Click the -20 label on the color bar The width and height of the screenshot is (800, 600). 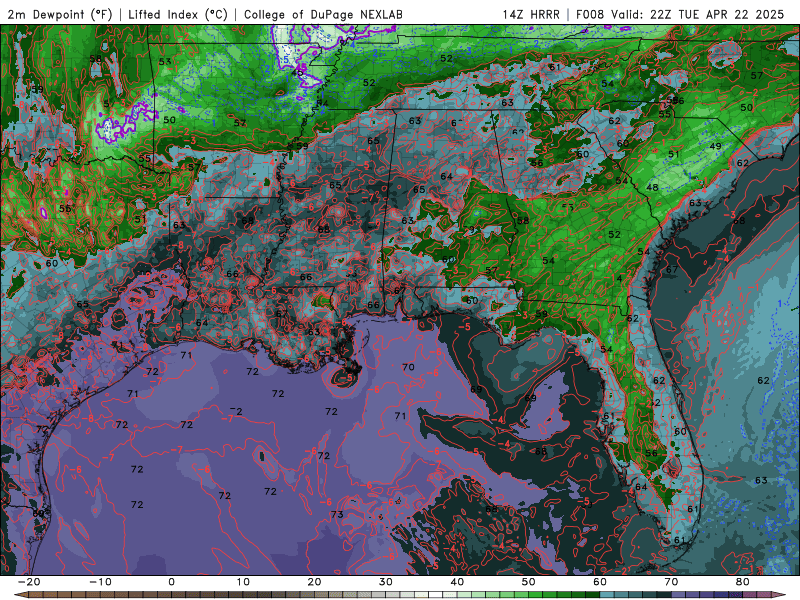(29, 582)
